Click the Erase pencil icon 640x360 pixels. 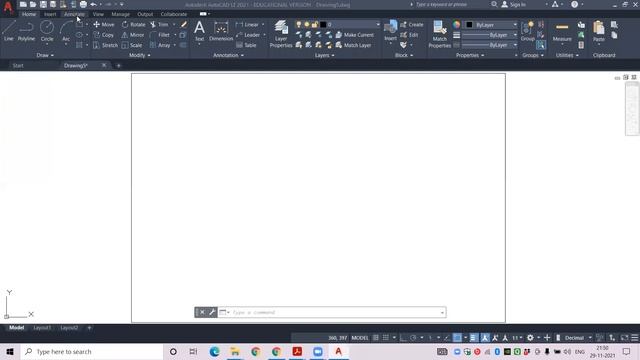[184, 24]
